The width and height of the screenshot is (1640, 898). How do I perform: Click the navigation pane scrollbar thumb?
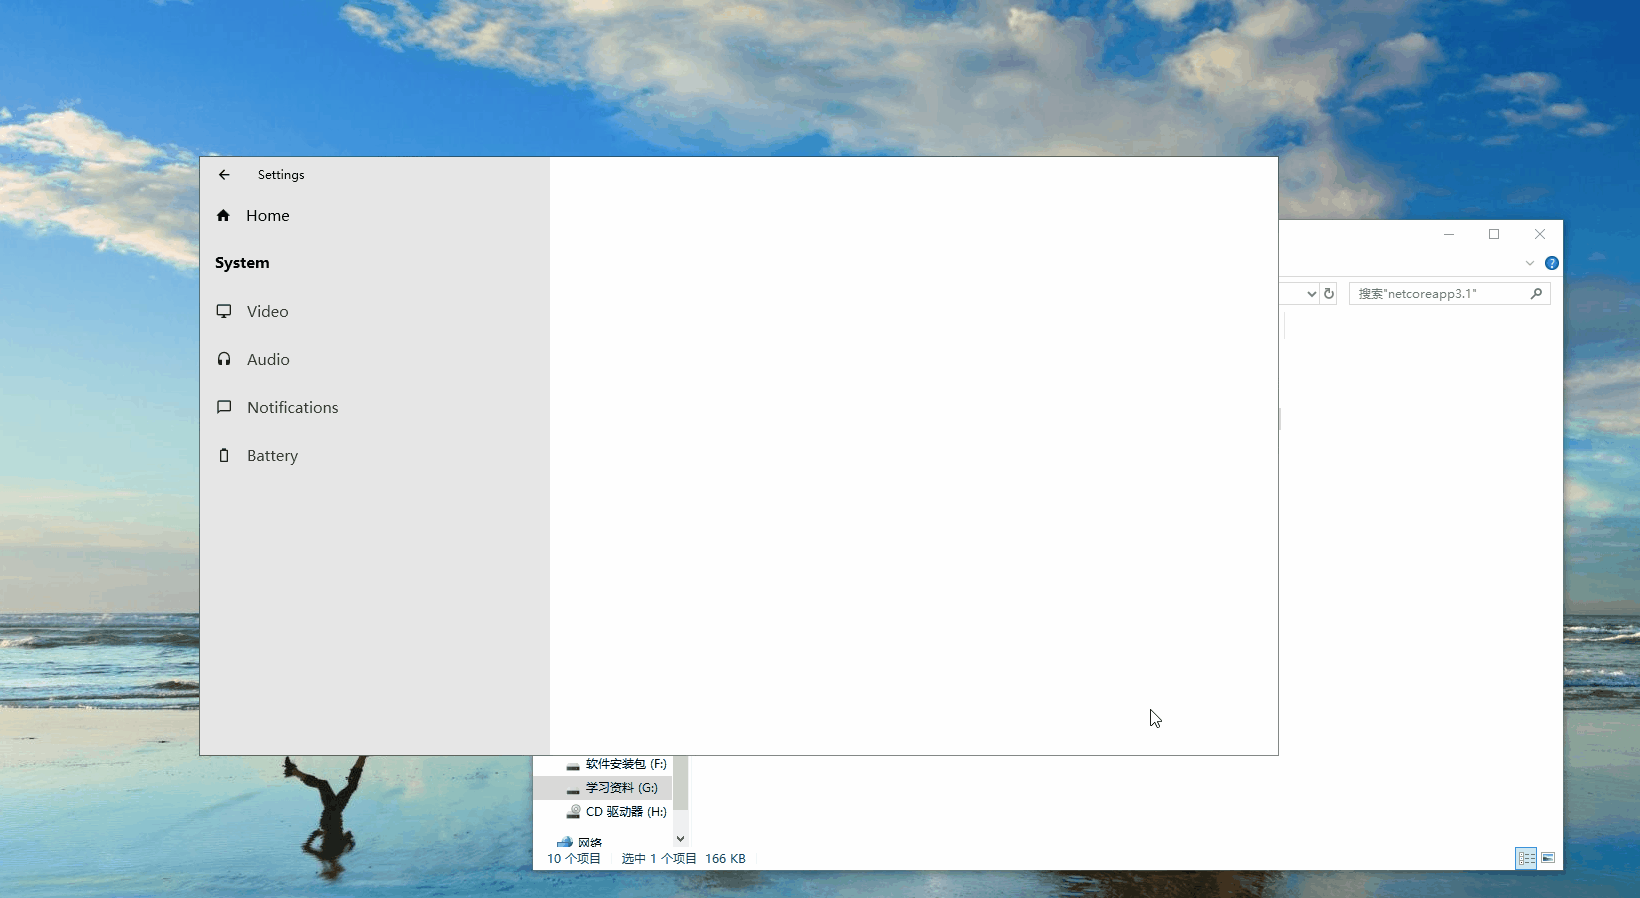pos(681,783)
